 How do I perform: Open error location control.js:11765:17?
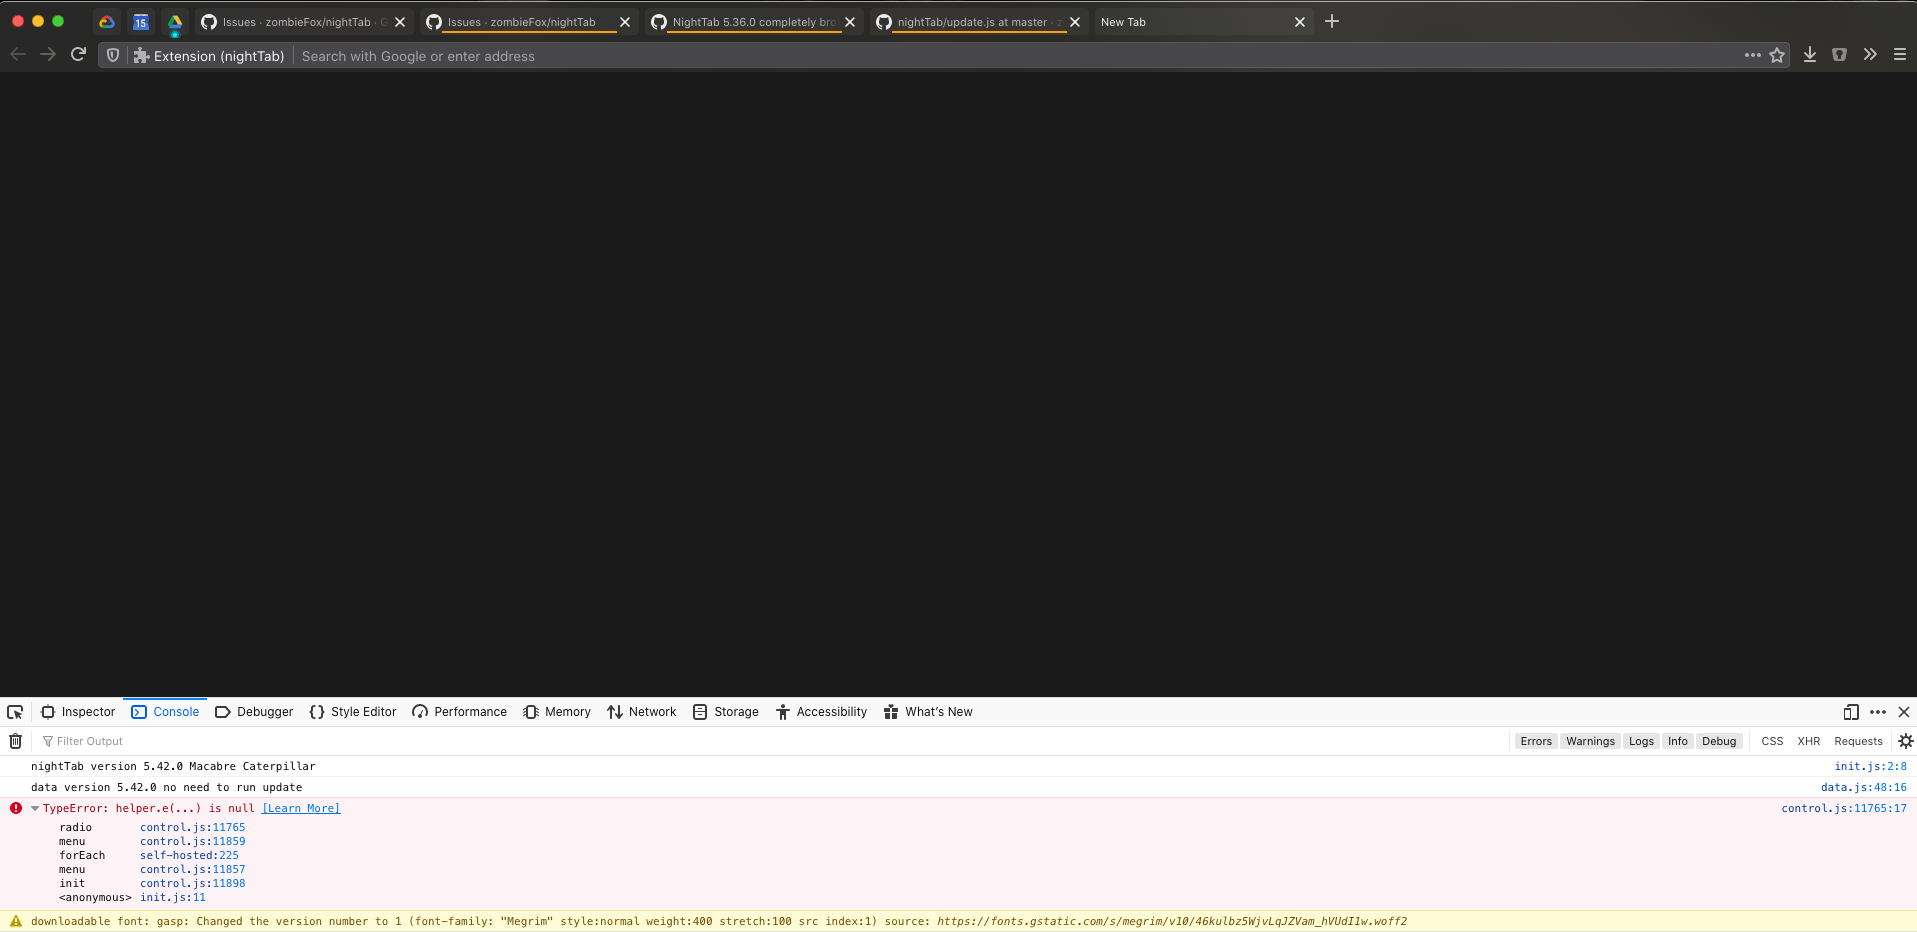(x=1843, y=808)
